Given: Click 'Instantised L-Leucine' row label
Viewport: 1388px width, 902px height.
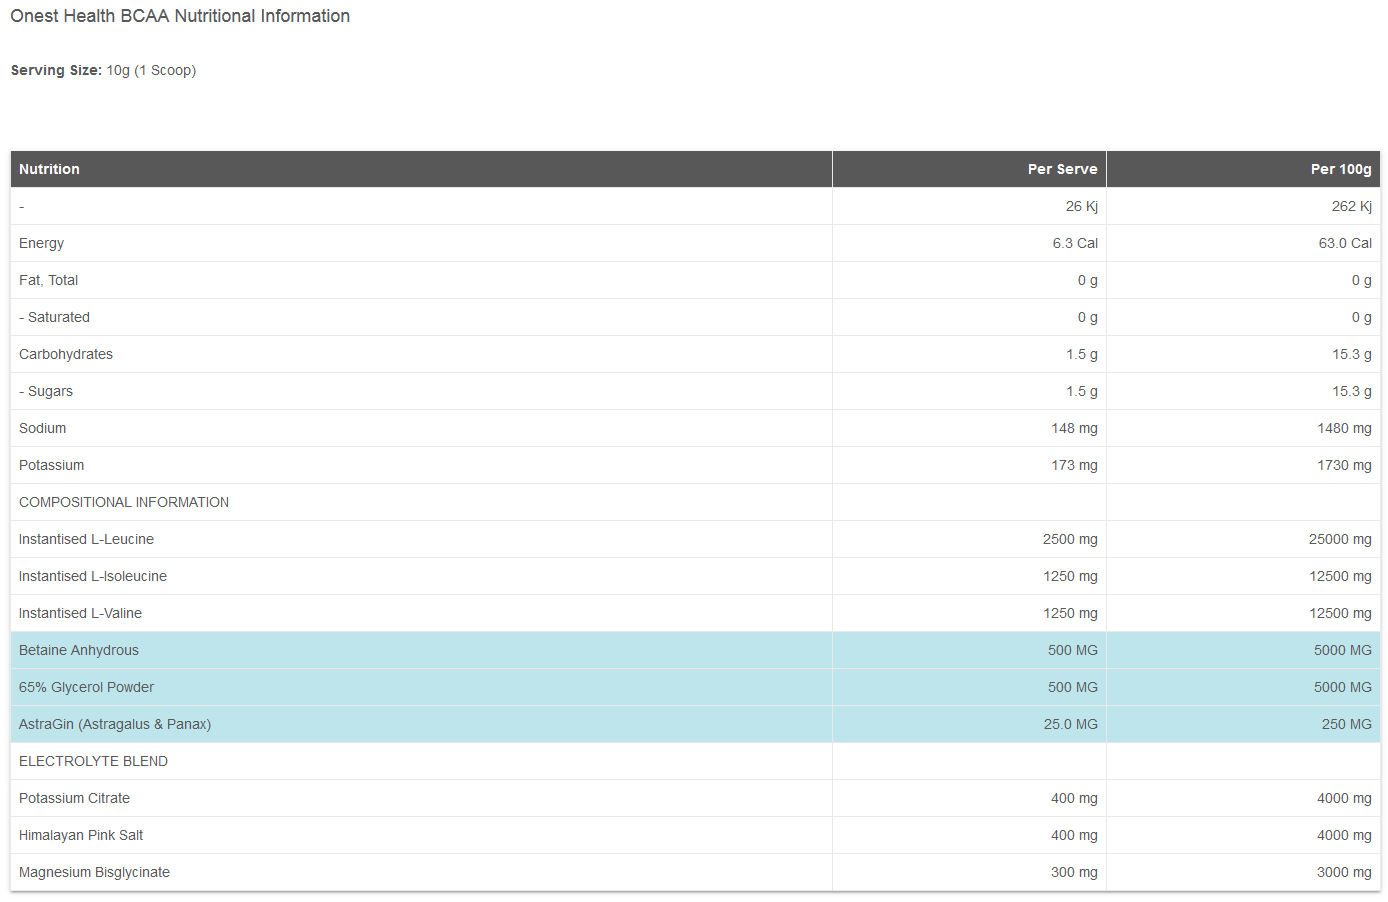Looking at the screenshot, I should pyautogui.click(x=86, y=539).
